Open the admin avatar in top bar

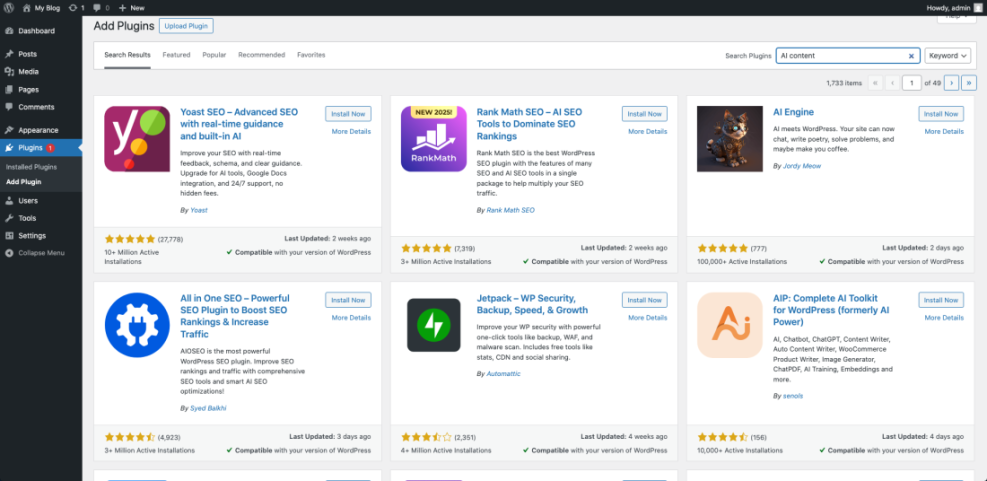(978, 8)
